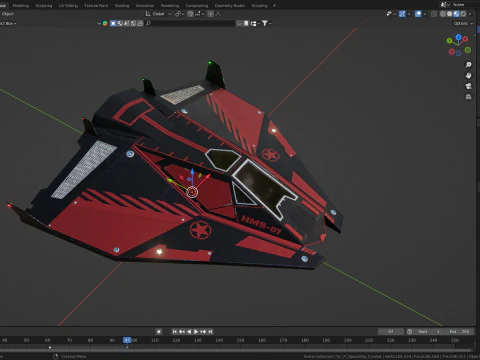Click the current frame number field
Screen dimensions: 480x360
391,332
